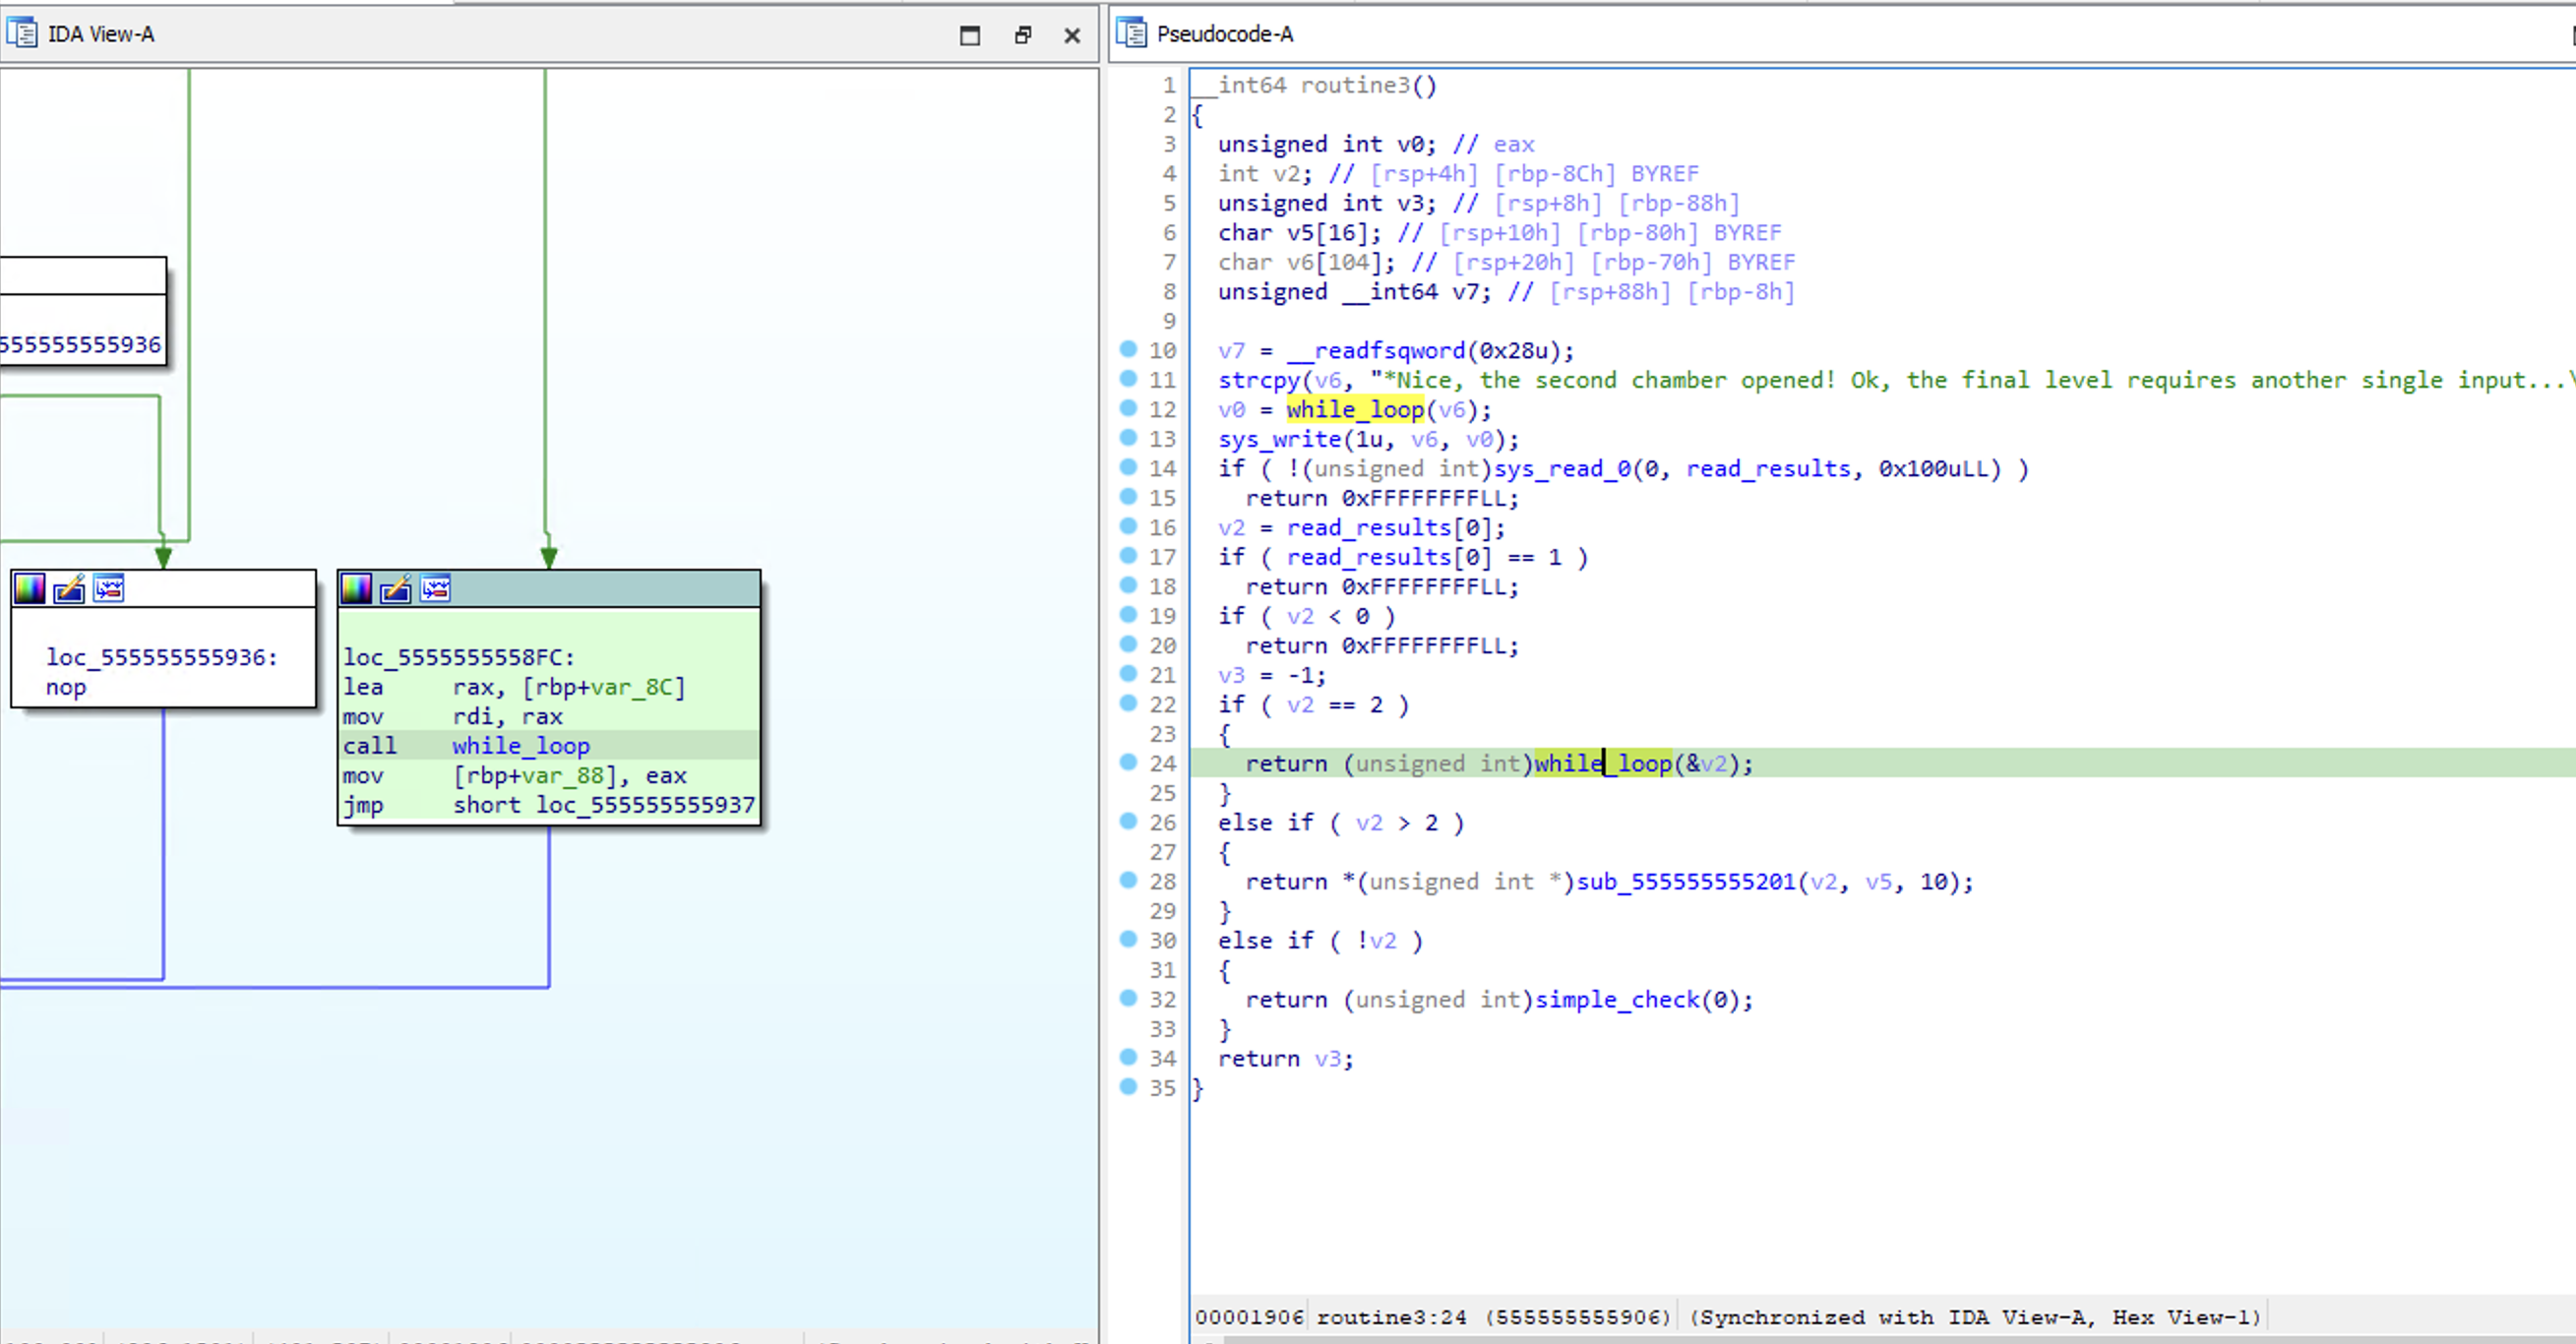Image resolution: width=2576 pixels, height=1344 pixels.
Task: Click status bar 'routine3:24' entry
Action: (x=1391, y=1317)
